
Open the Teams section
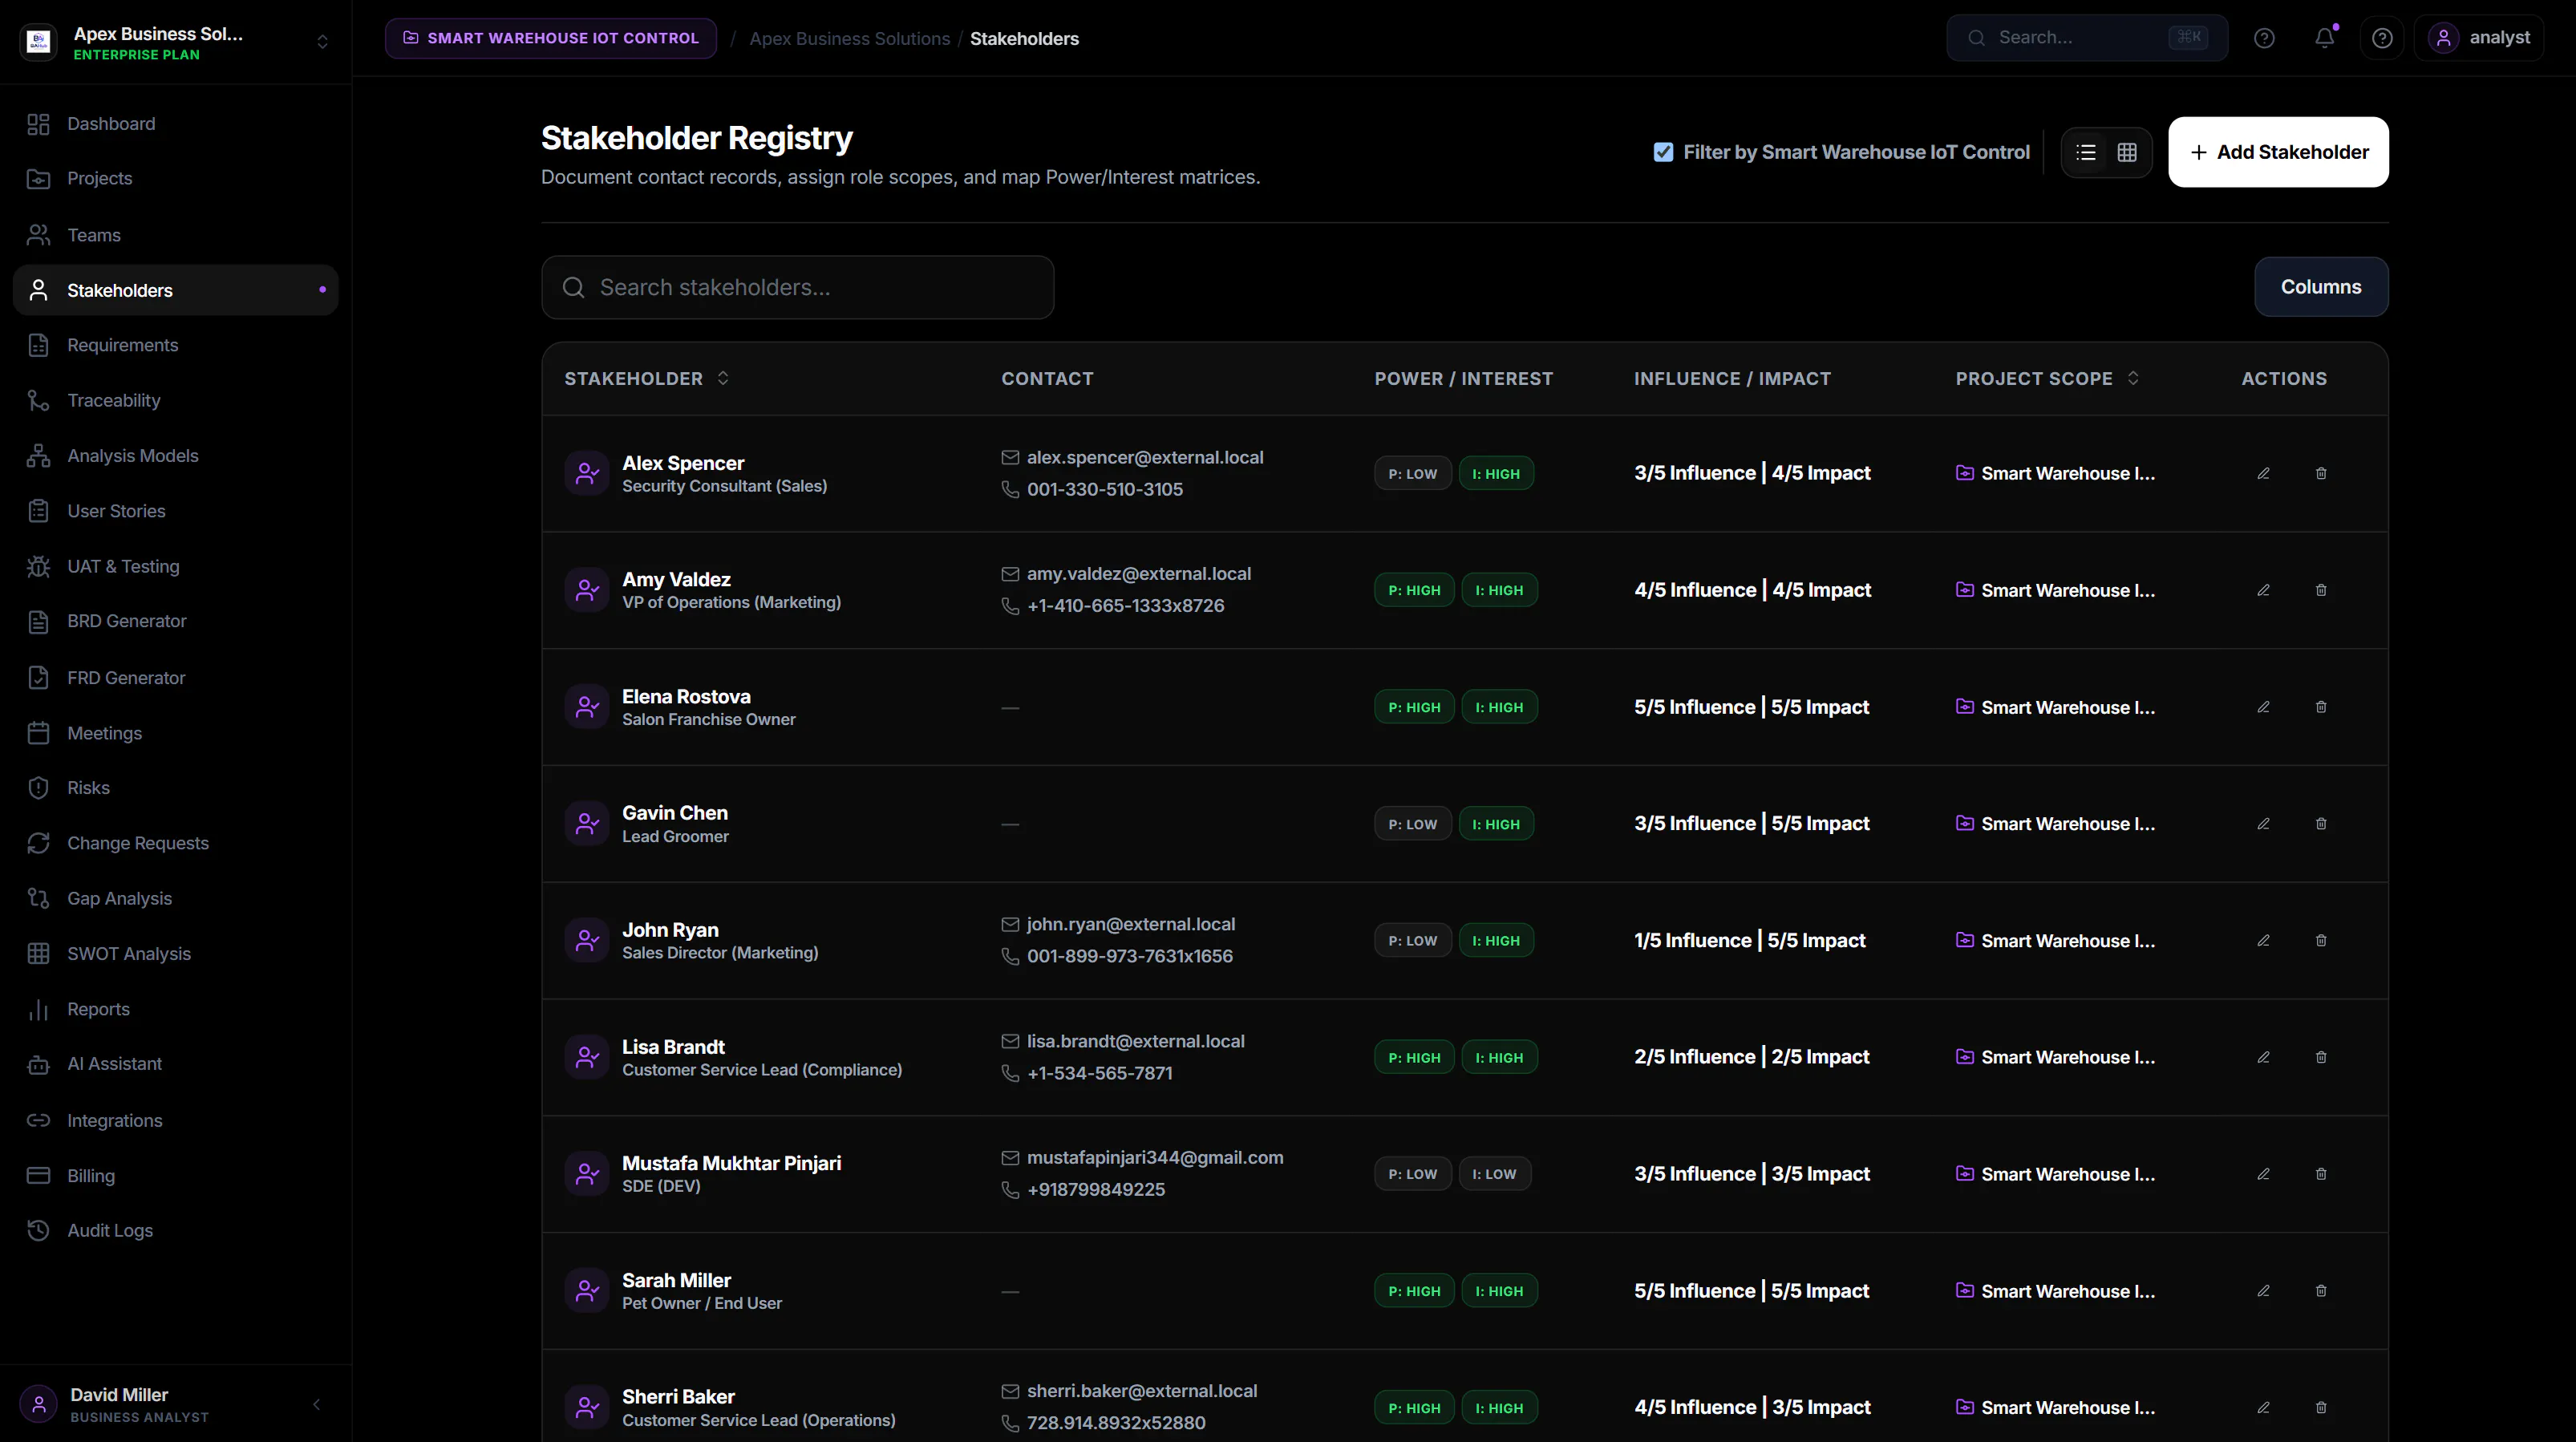[176, 235]
